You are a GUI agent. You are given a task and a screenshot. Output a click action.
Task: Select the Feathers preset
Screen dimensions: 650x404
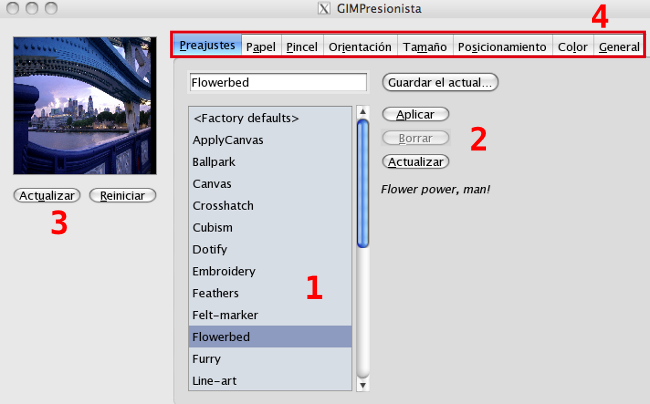[x=270, y=293]
